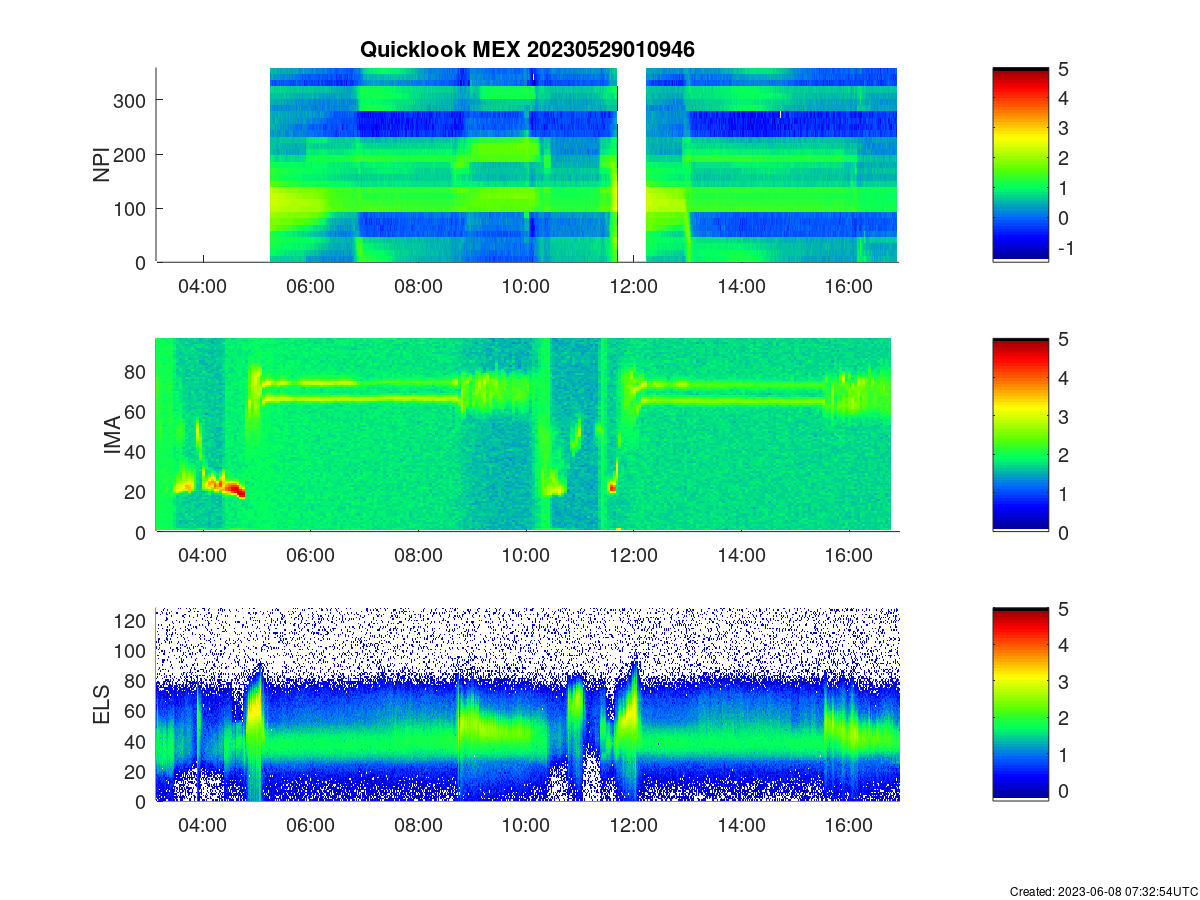Click "04:00" on the ELS time axis
The height and width of the screenshot is (900, 1200).
pos(202,825)
